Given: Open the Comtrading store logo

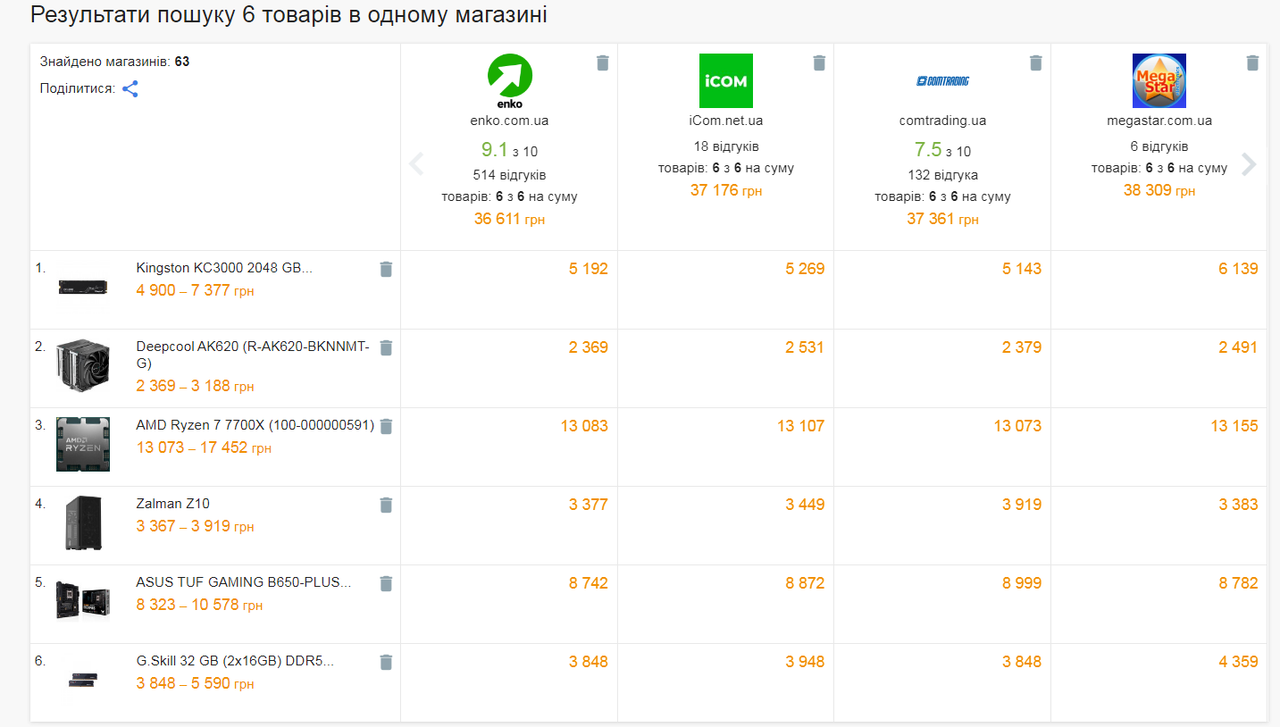Looking at the screenshot, I should point(943,81).
